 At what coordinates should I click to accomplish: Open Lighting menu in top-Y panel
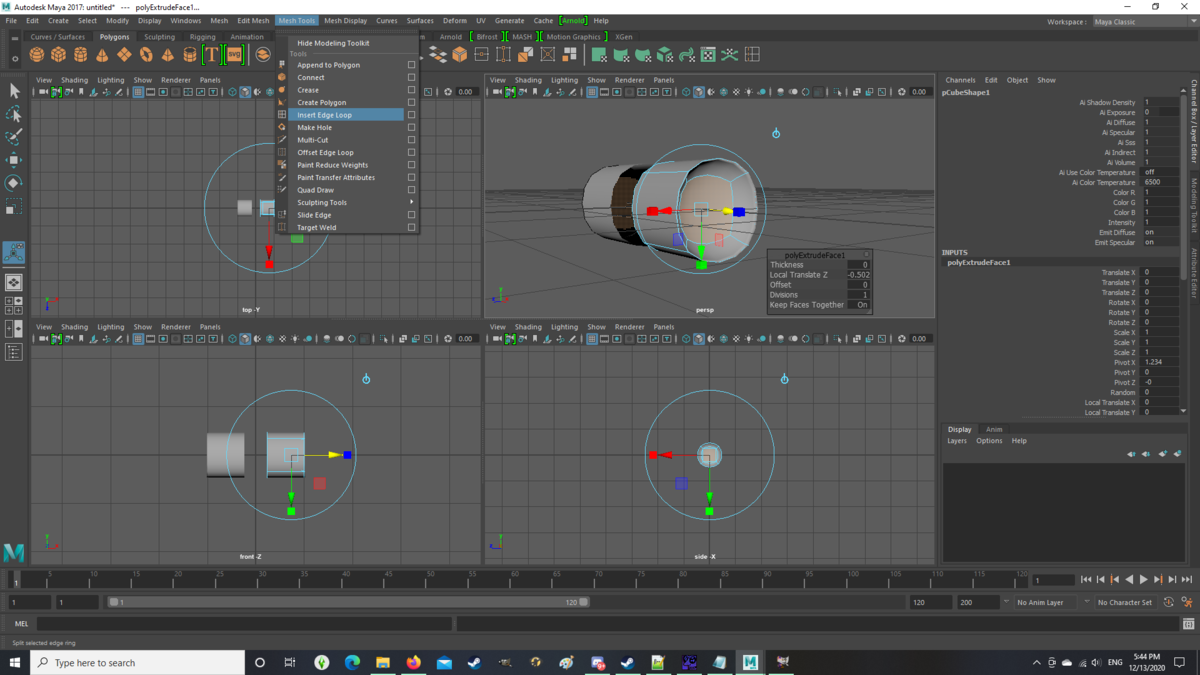[x=111, y=80]
